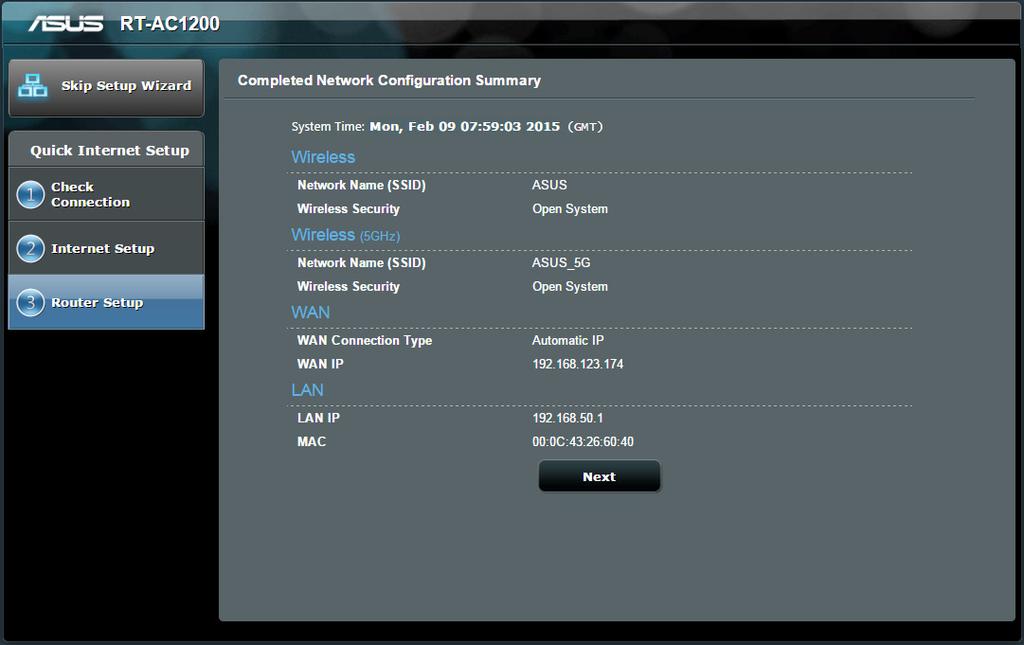Open the Router Setup step
This screenshot has height=645, width=1024.
(x=106, y=302)
